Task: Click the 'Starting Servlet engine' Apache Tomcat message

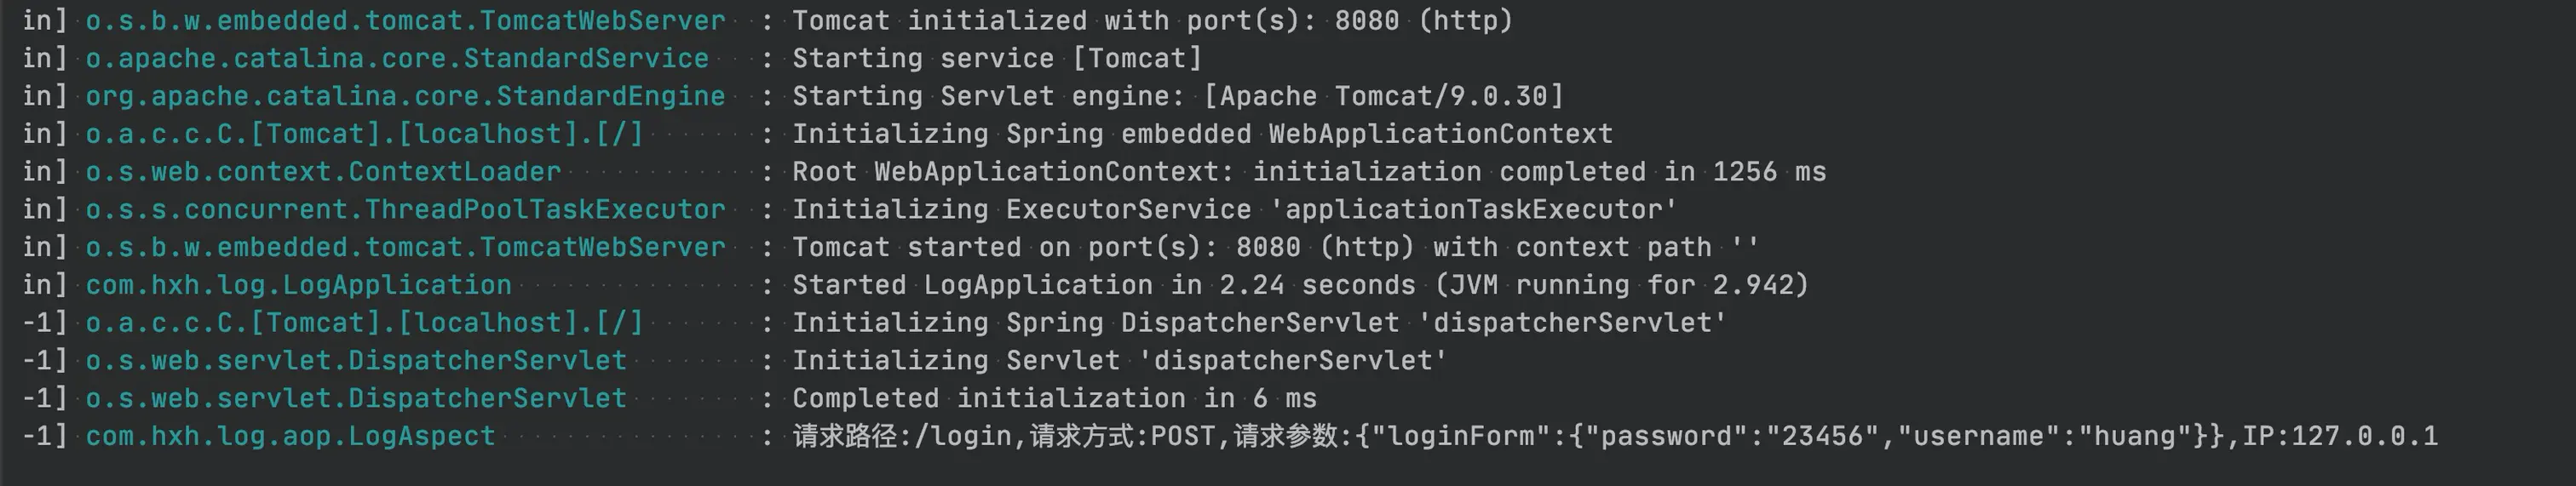Action: point(1177,97)
